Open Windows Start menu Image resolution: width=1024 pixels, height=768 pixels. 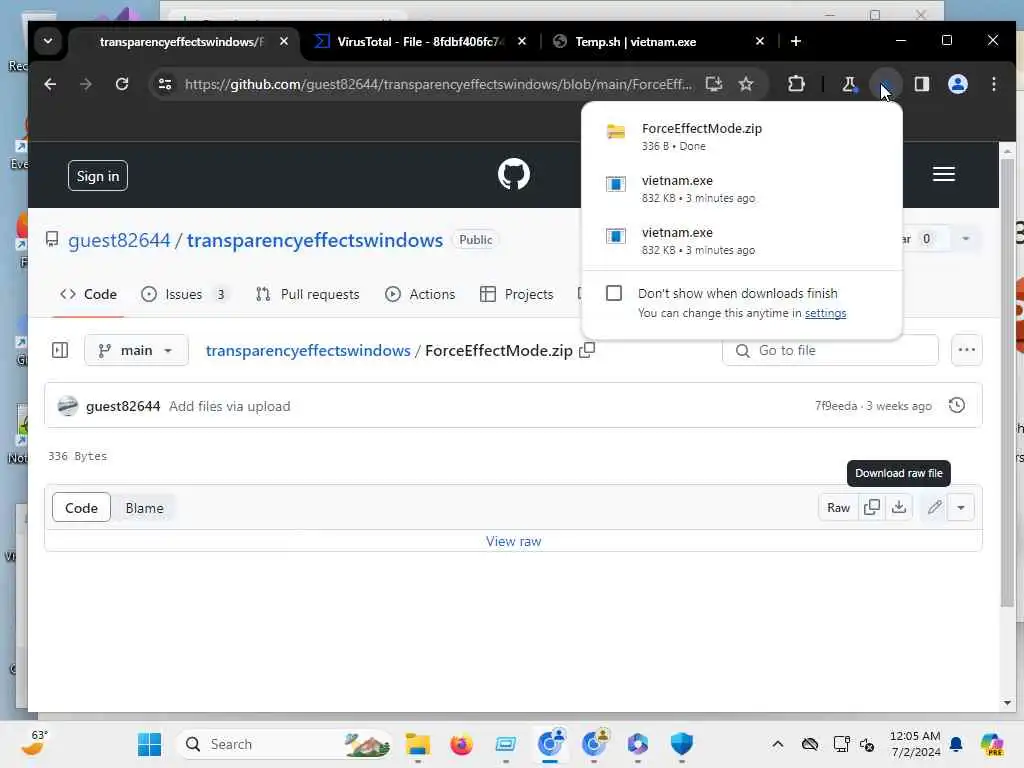pyautogui.click(x=150, y=744)
